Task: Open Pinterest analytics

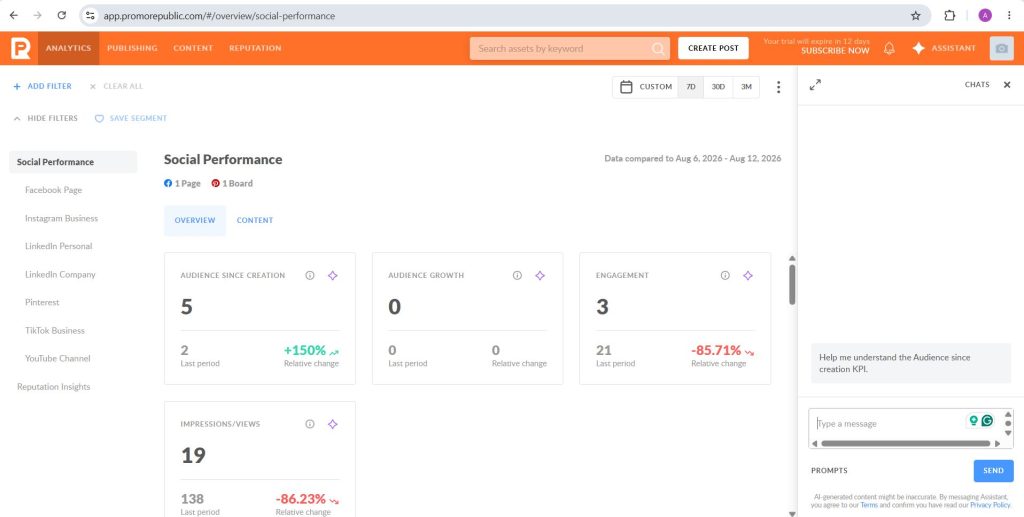Action: click(x=42, y=302)
